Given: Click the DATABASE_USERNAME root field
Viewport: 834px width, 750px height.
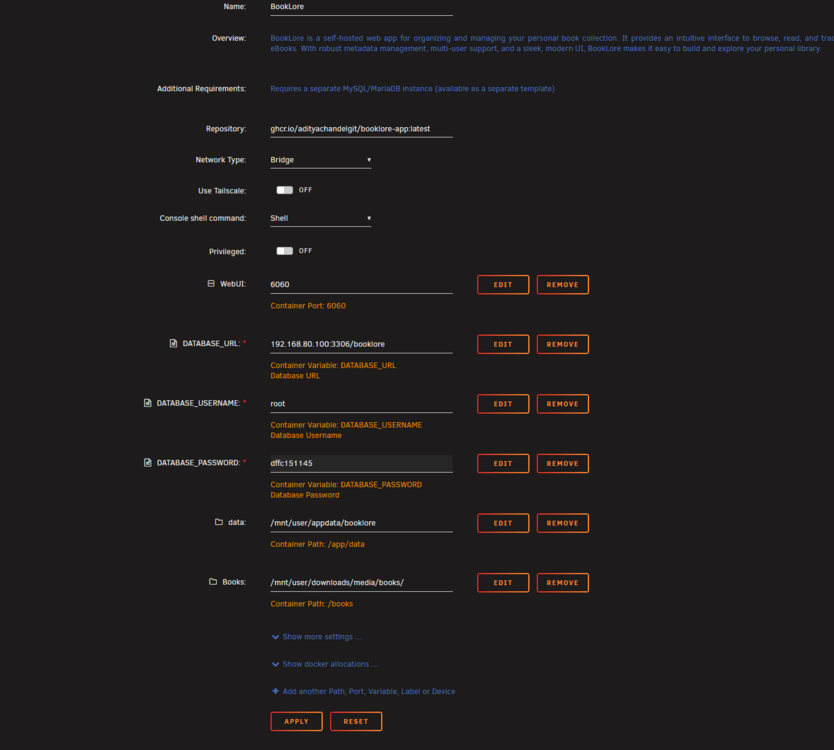Looking at the screenshot, I should click(361, 403).
